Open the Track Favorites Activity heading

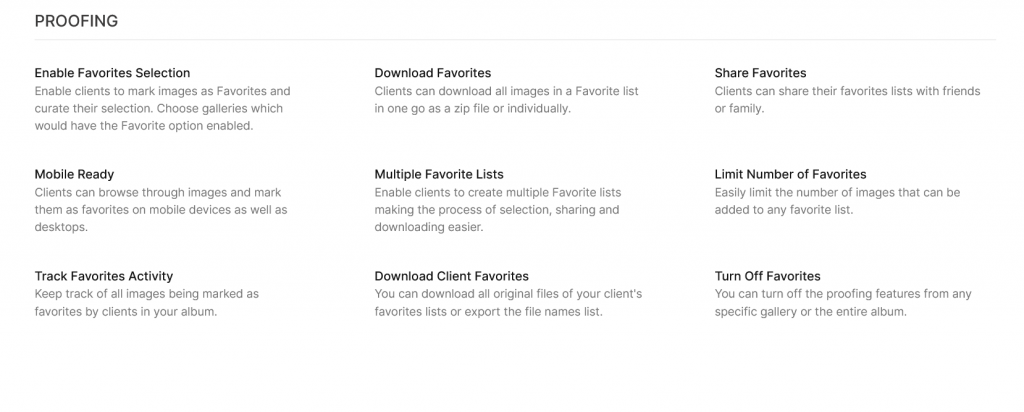[104, 276]
